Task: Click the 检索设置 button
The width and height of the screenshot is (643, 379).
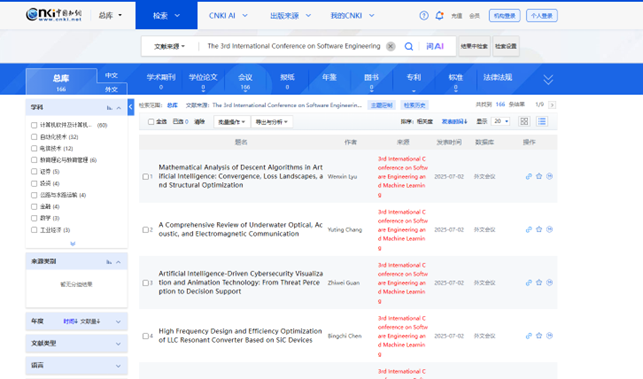Action: tap(506, 46)
